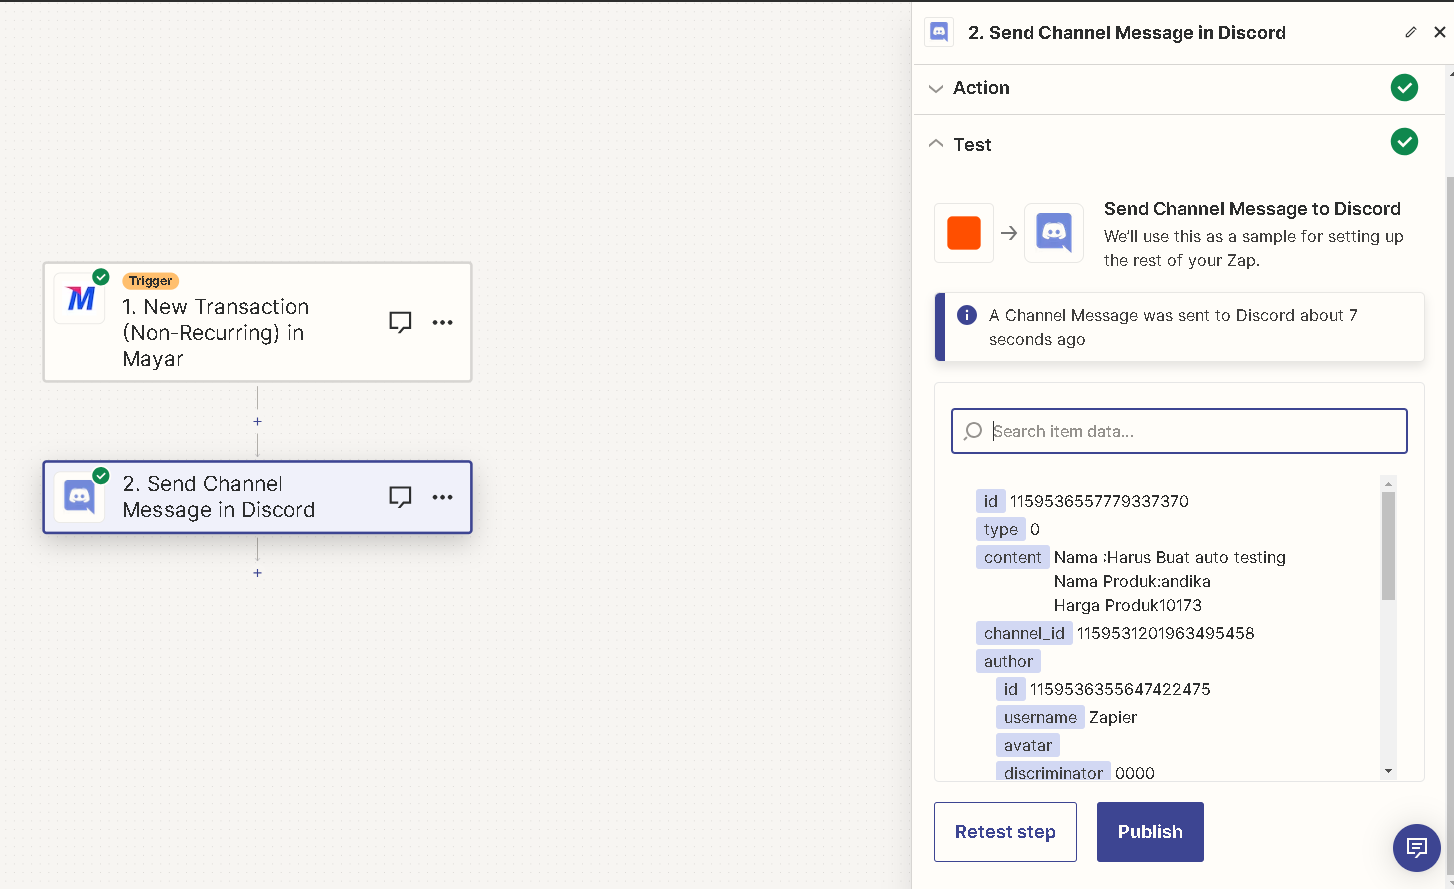The width and height of the screenshot is (1454, 889).
Task: Click the top-level id field label
Action: click(990, 501)
